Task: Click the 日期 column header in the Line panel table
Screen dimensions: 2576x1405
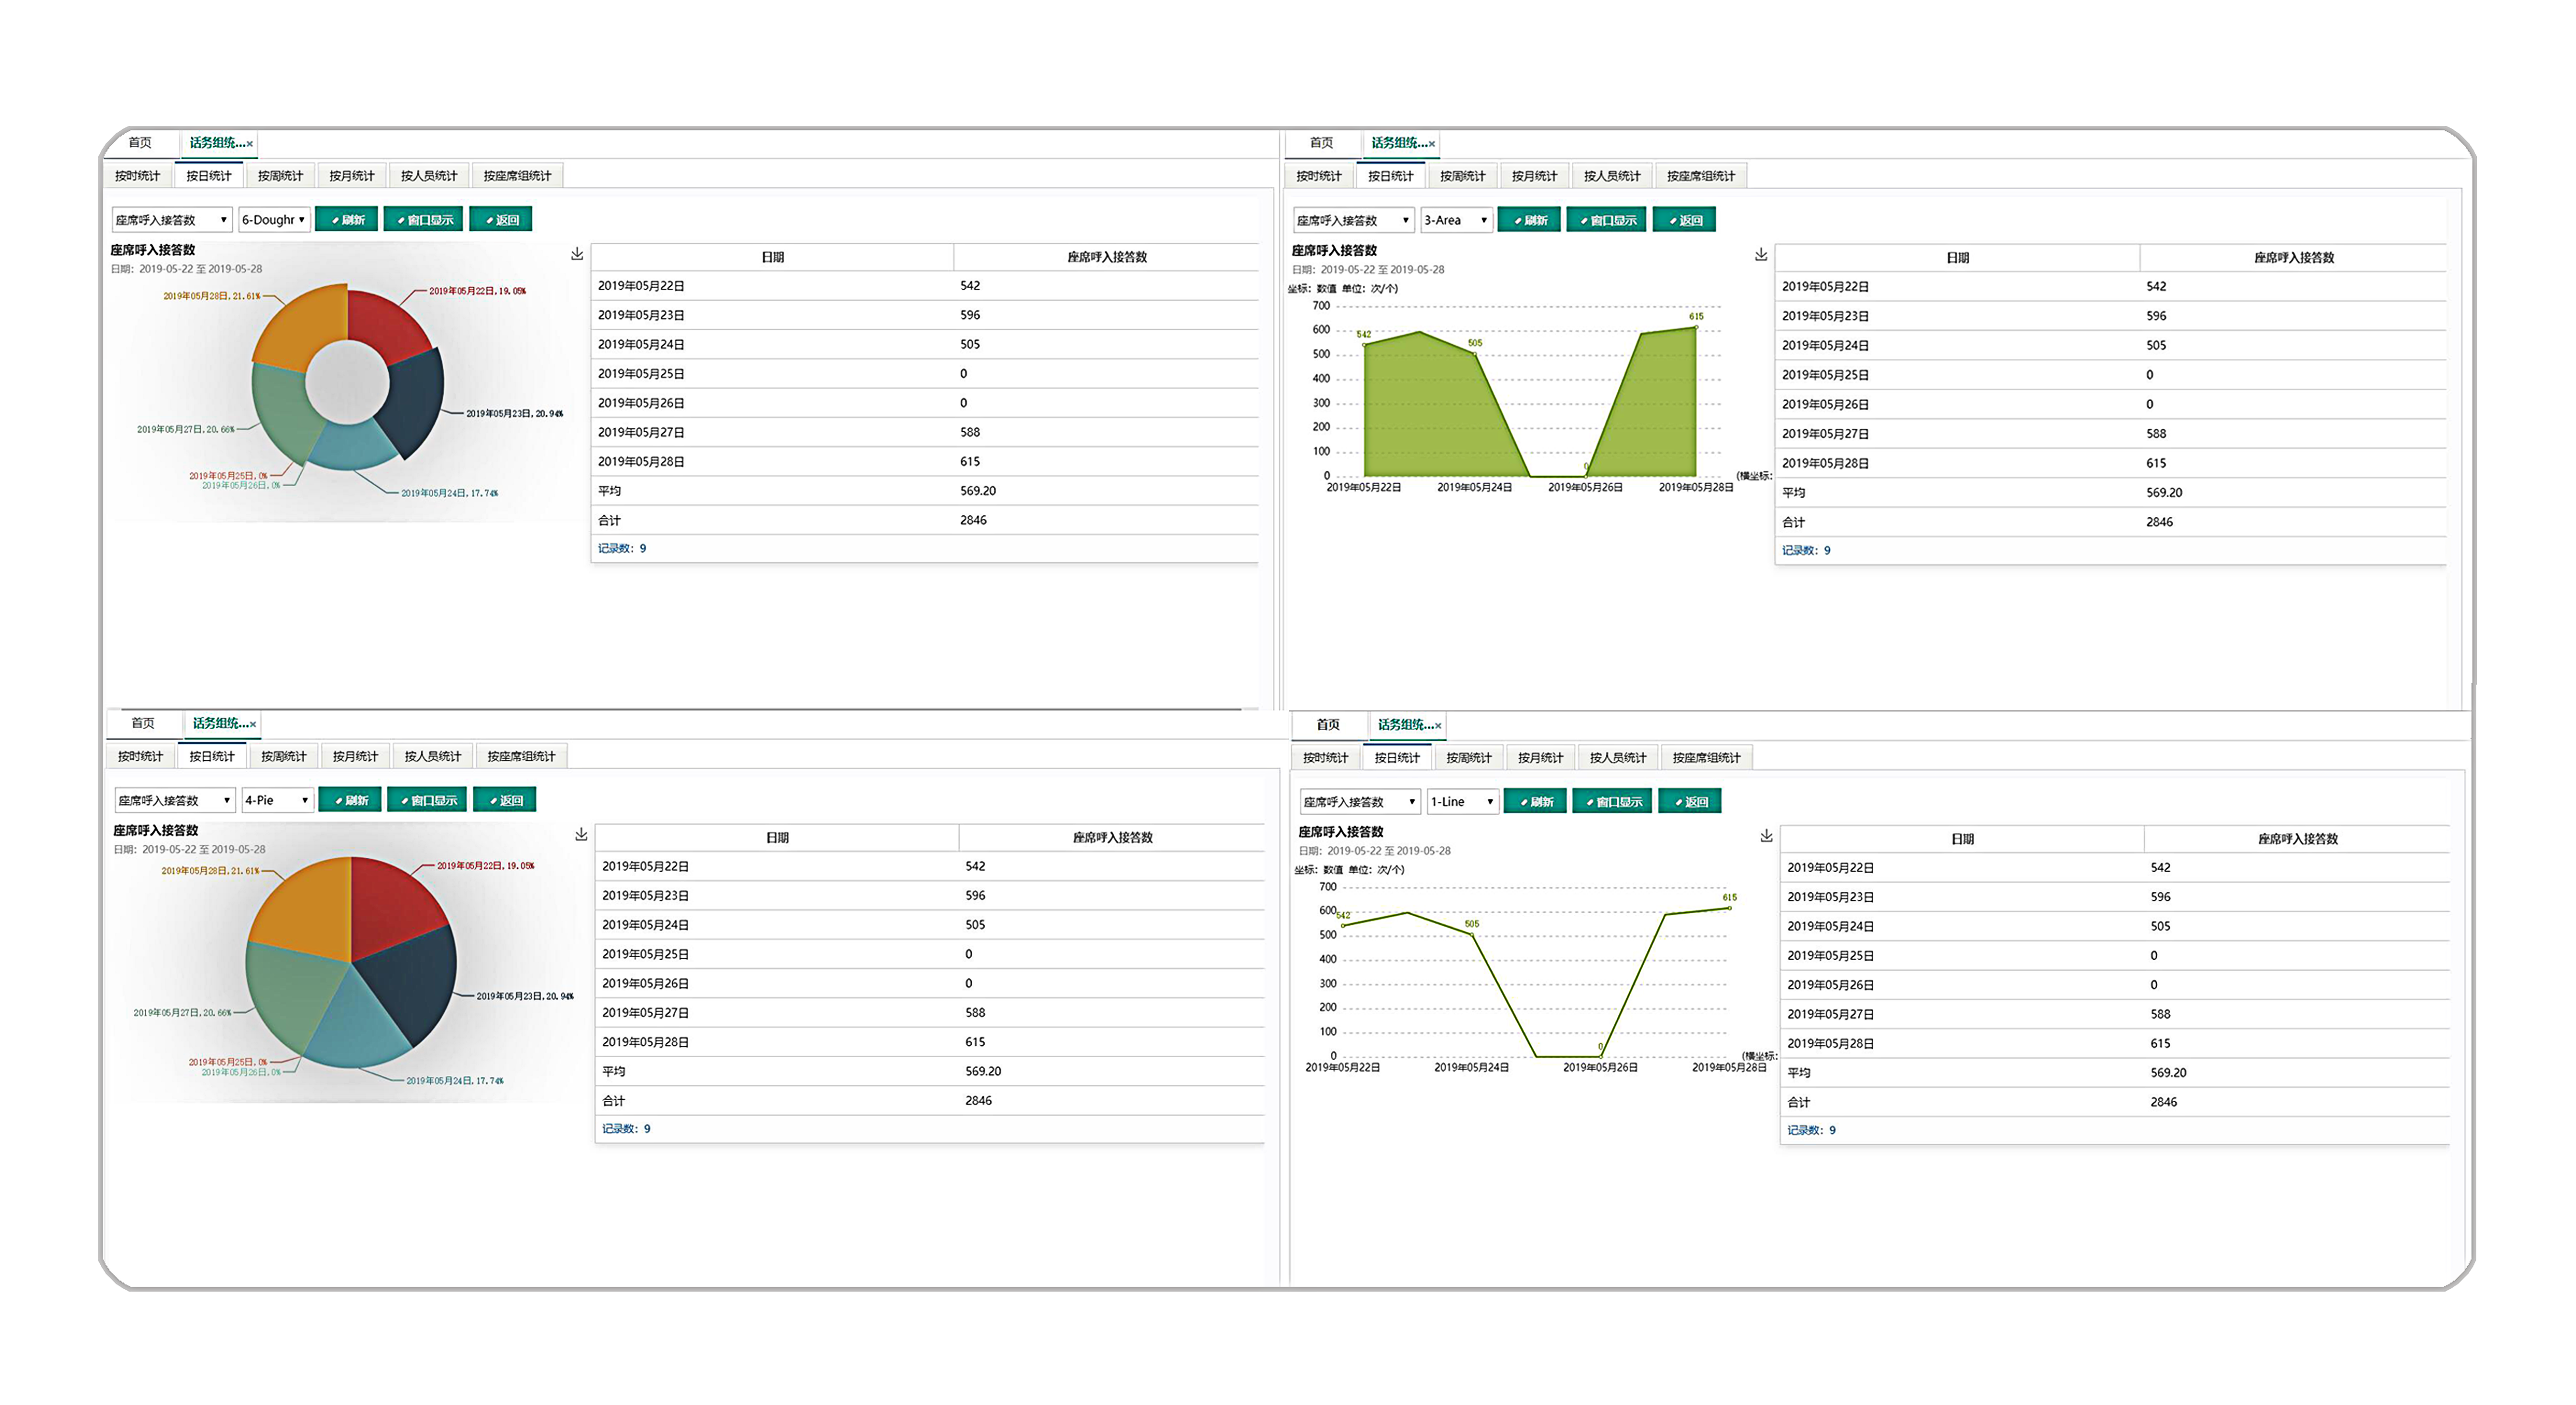Action: [x=1962, y=839]
